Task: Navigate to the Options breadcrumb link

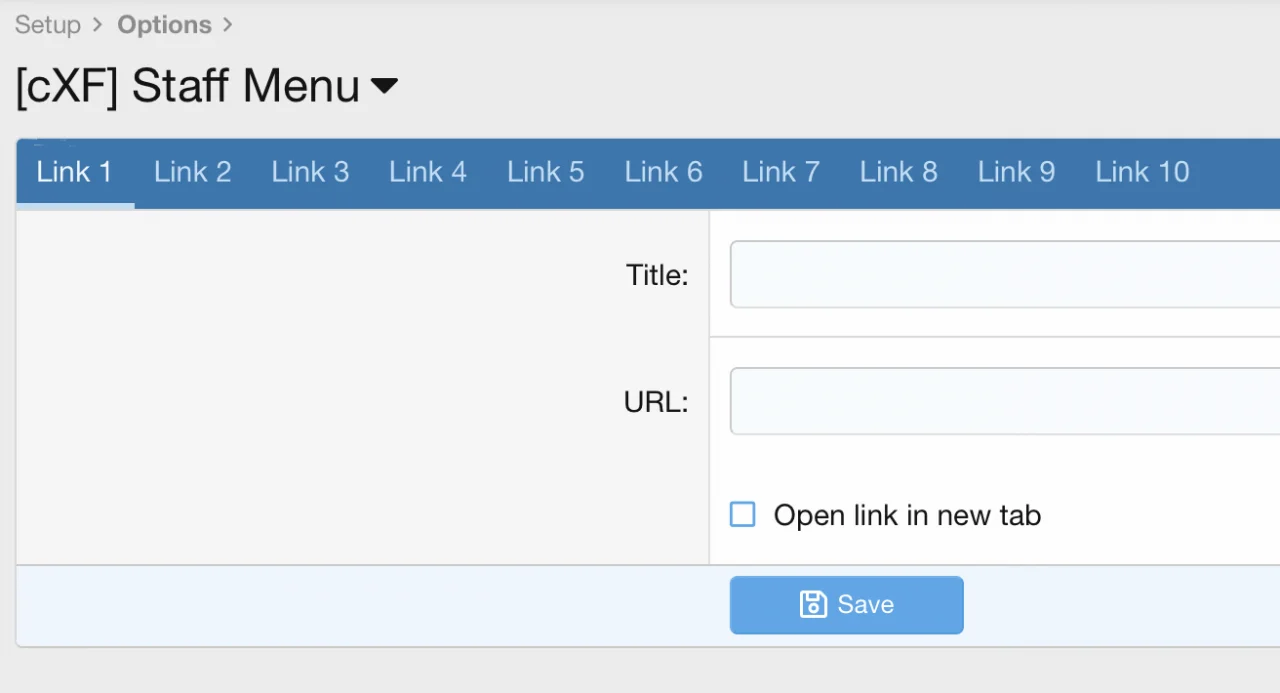Action: 164,25
